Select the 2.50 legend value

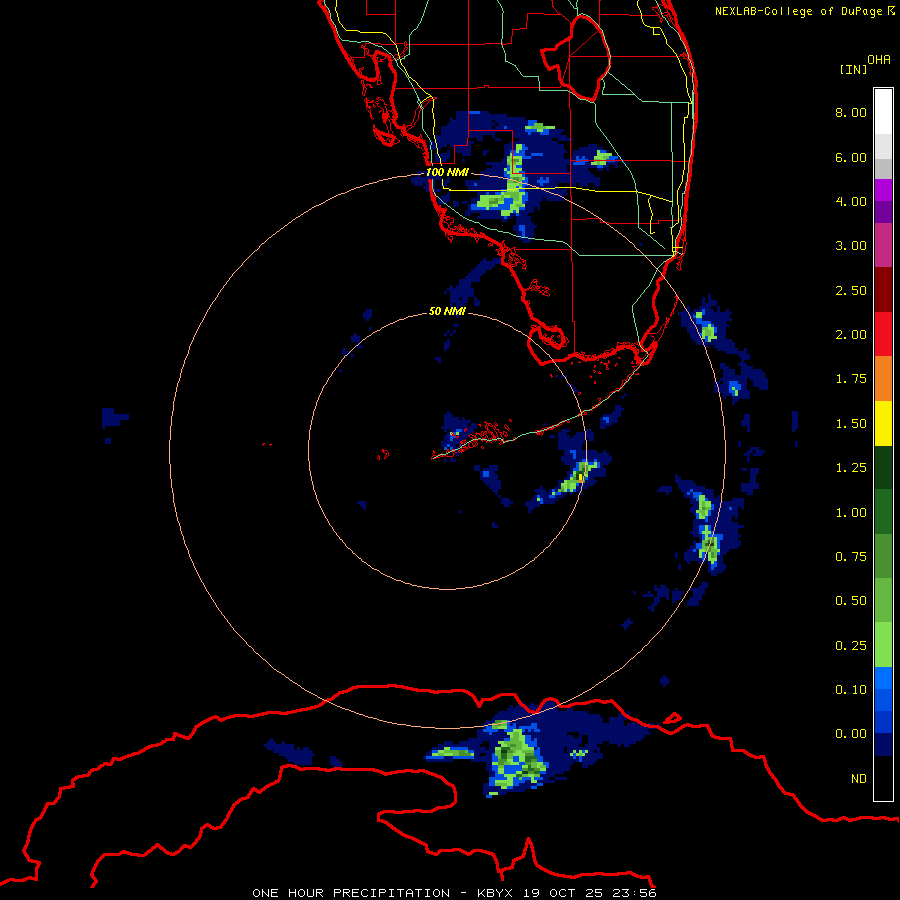tap(851, 290)
